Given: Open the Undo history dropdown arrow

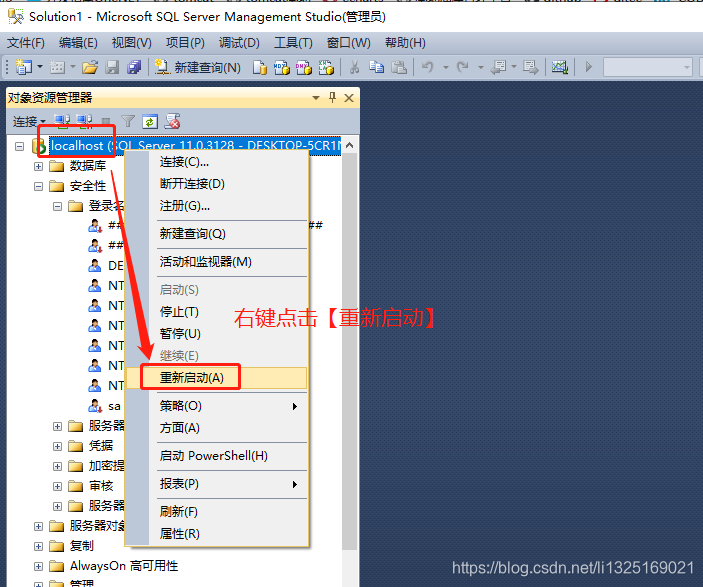Looking at the screenshot, I should [446, 68].
